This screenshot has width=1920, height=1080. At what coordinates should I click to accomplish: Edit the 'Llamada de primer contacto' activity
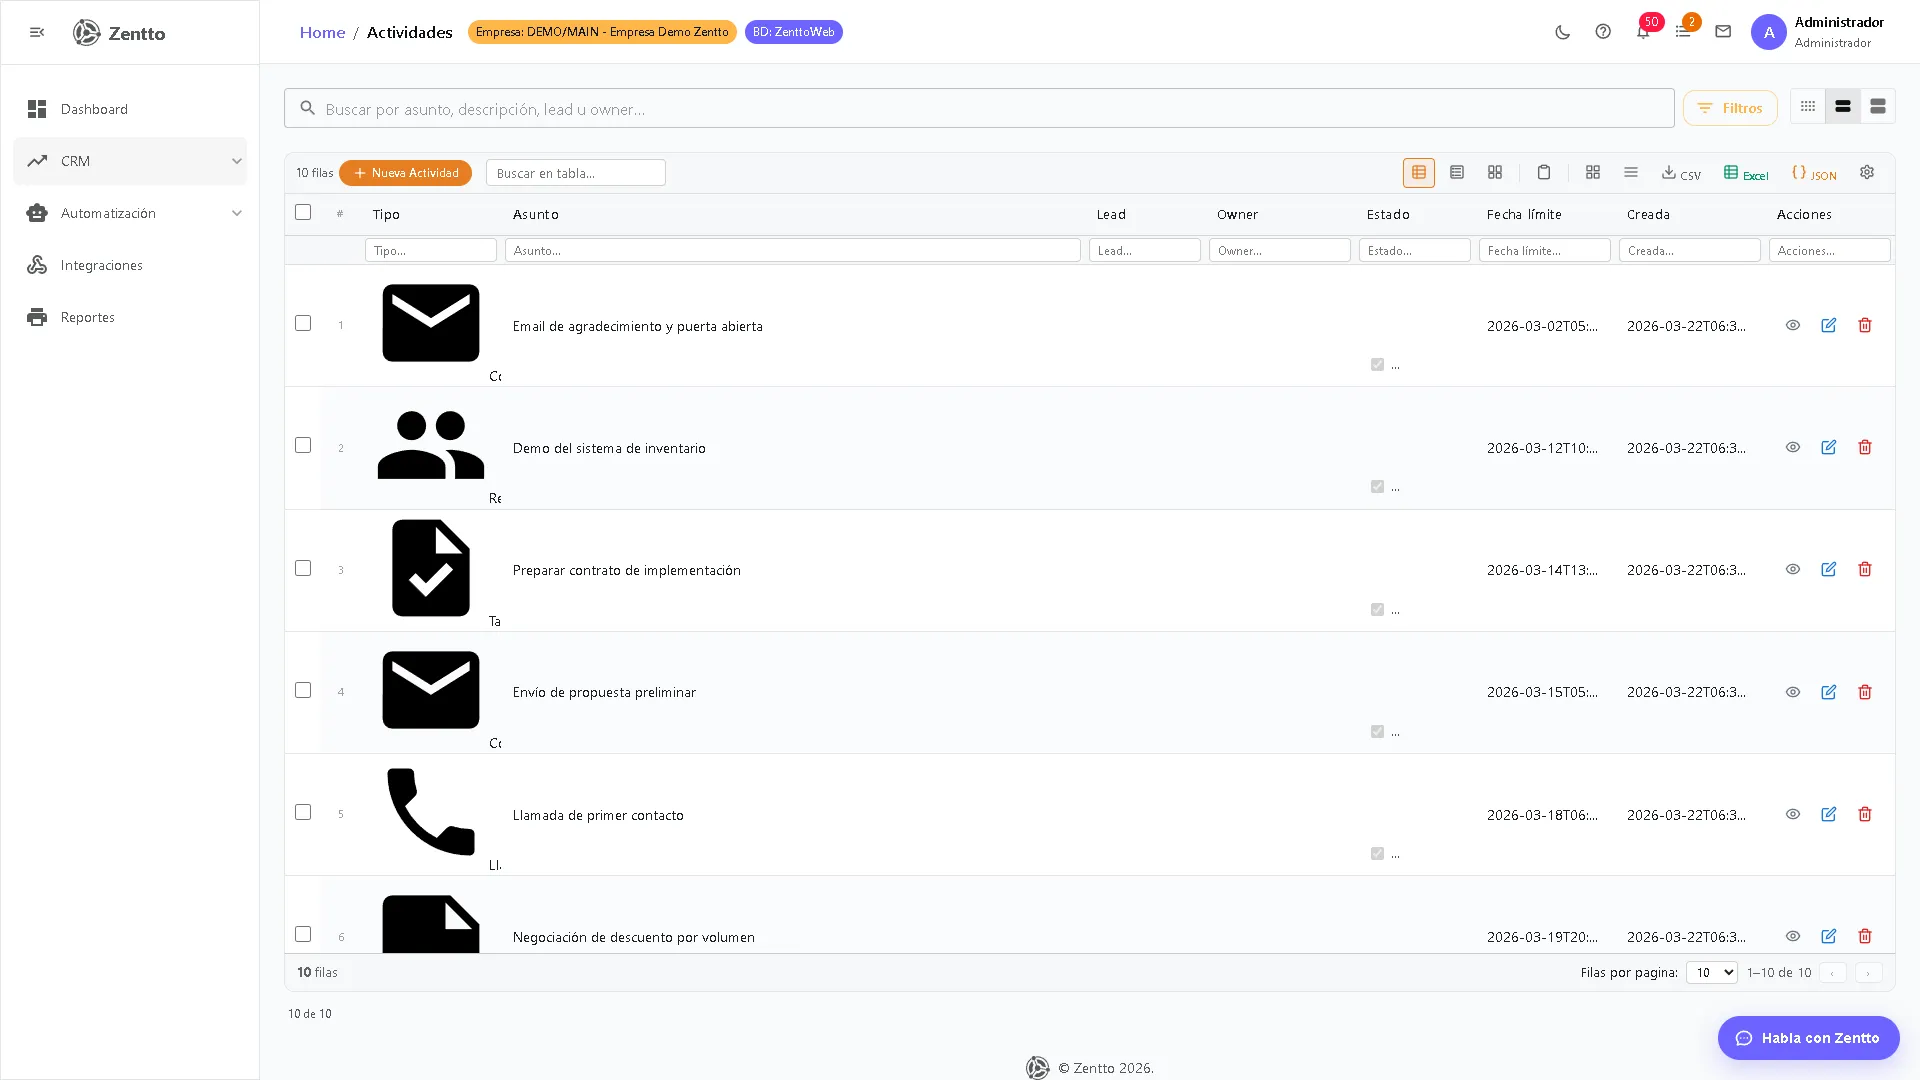(x=1829, y=814)
